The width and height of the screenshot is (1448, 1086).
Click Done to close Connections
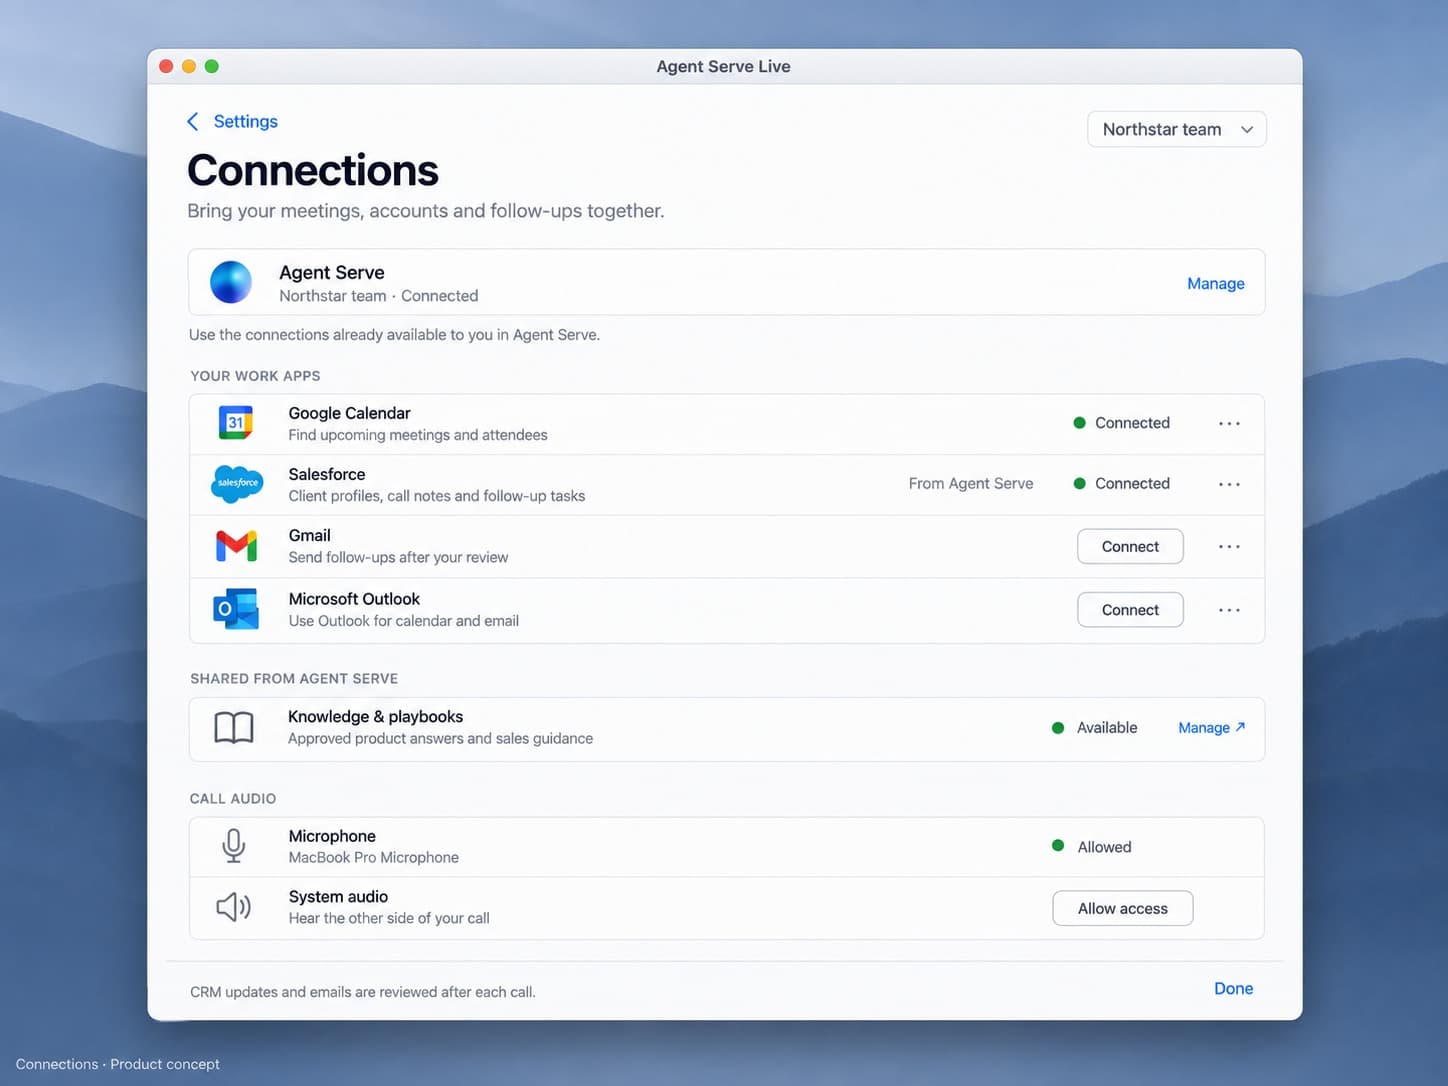(1233, 988)
